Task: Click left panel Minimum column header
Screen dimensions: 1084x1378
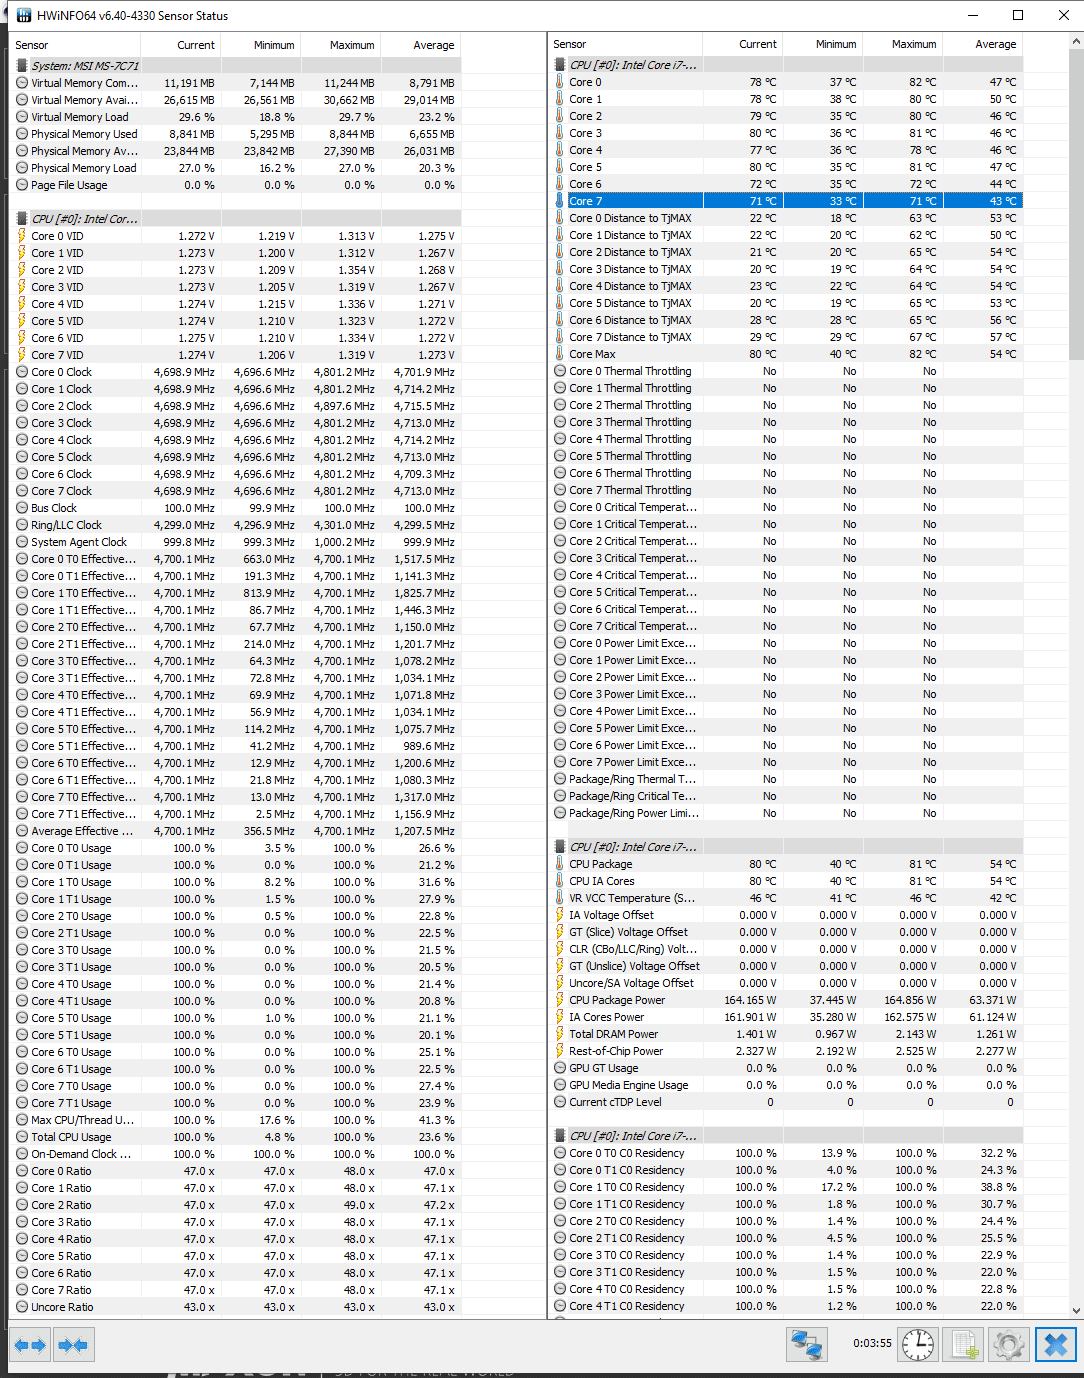Action: pos(261,45)
